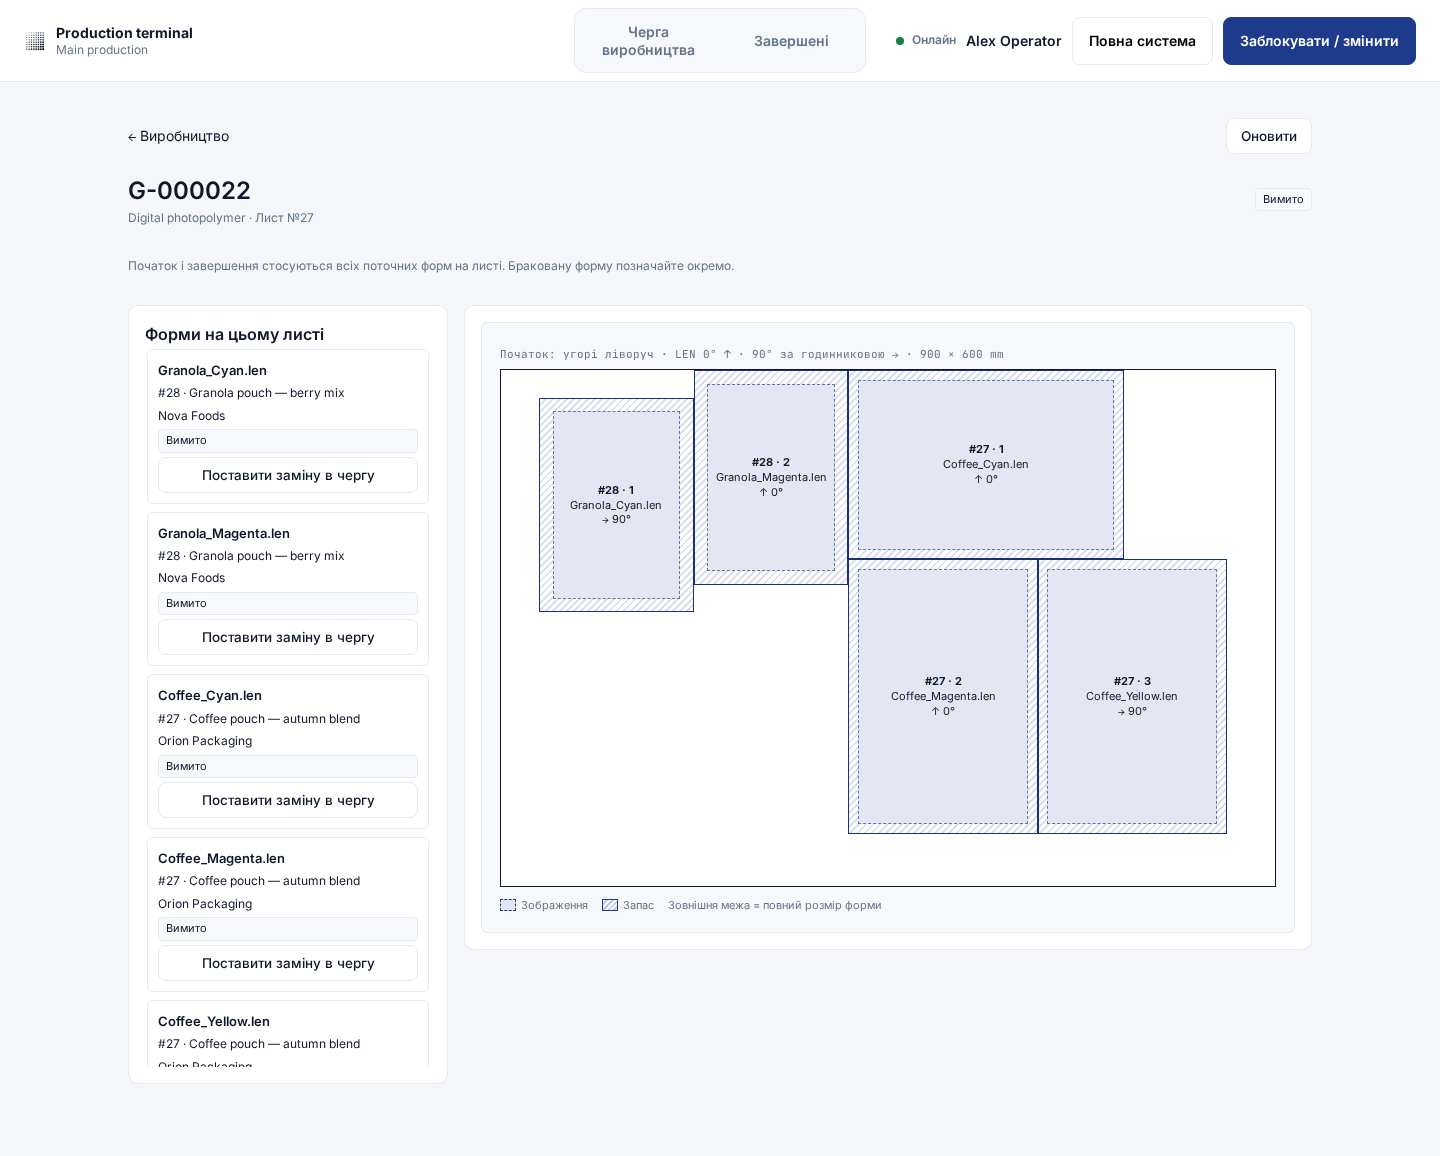1440x1156 pixels.
Task: Queue a replacement for Granola_Cyan.len
Action: click(x=288, y=475)
